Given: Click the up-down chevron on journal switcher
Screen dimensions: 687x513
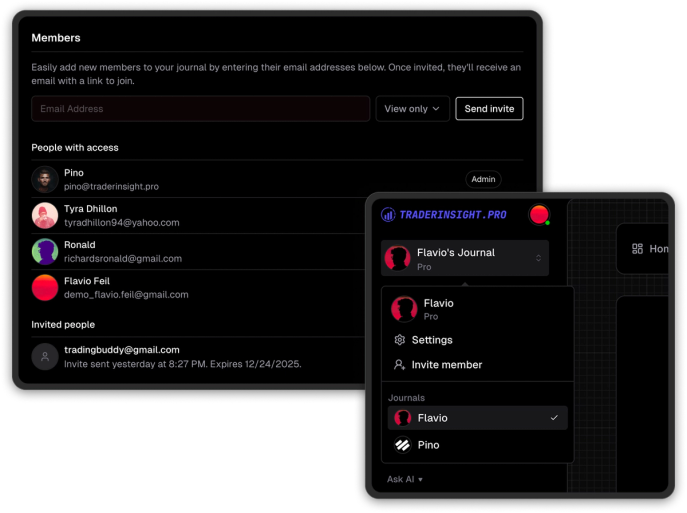Looking at the screenshot, I should coord(538,258).
